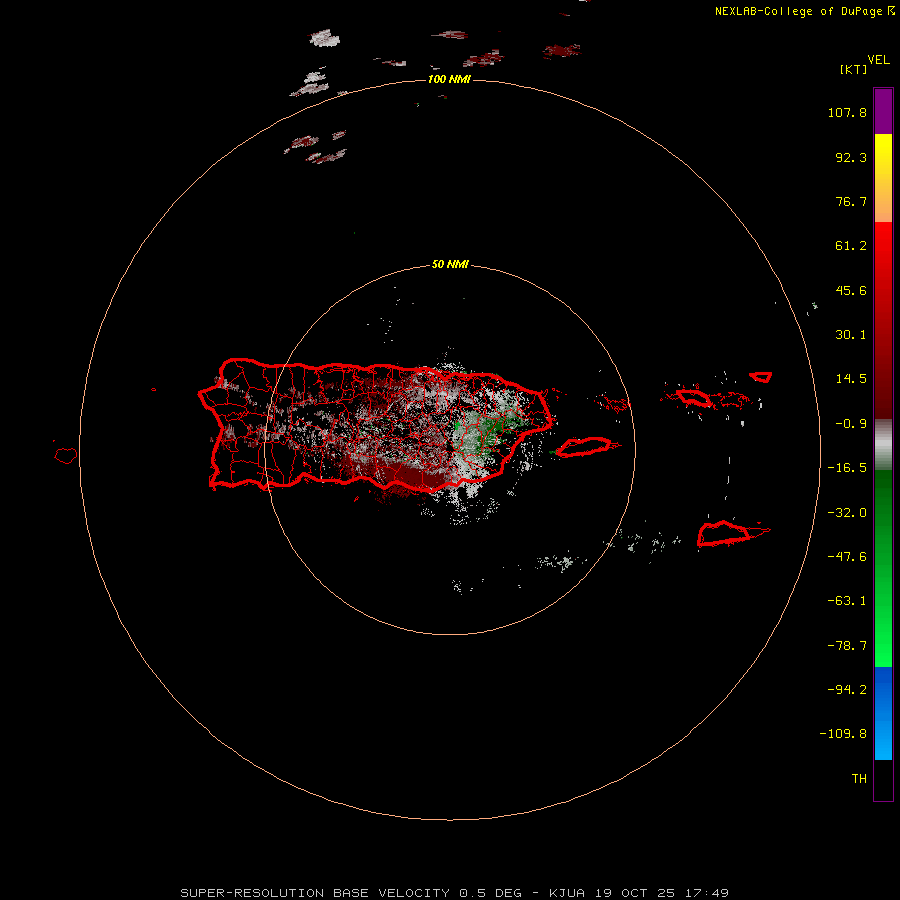Click the 107.8 legend value
This screenshot has height=900, width=900.
tap(847, 112)
